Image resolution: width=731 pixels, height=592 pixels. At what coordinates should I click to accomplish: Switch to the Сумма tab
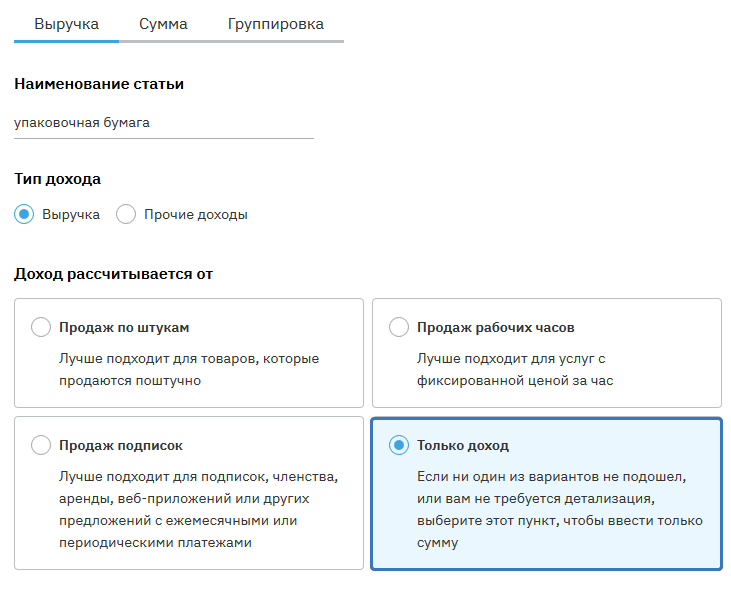[x=163, y=24]
